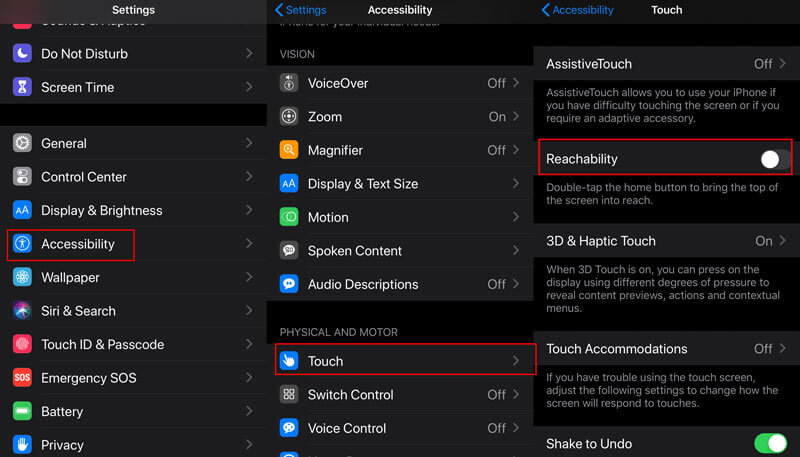Open the Display & Text Size entry
The image size is (800, 457).
tap(400, 184)
